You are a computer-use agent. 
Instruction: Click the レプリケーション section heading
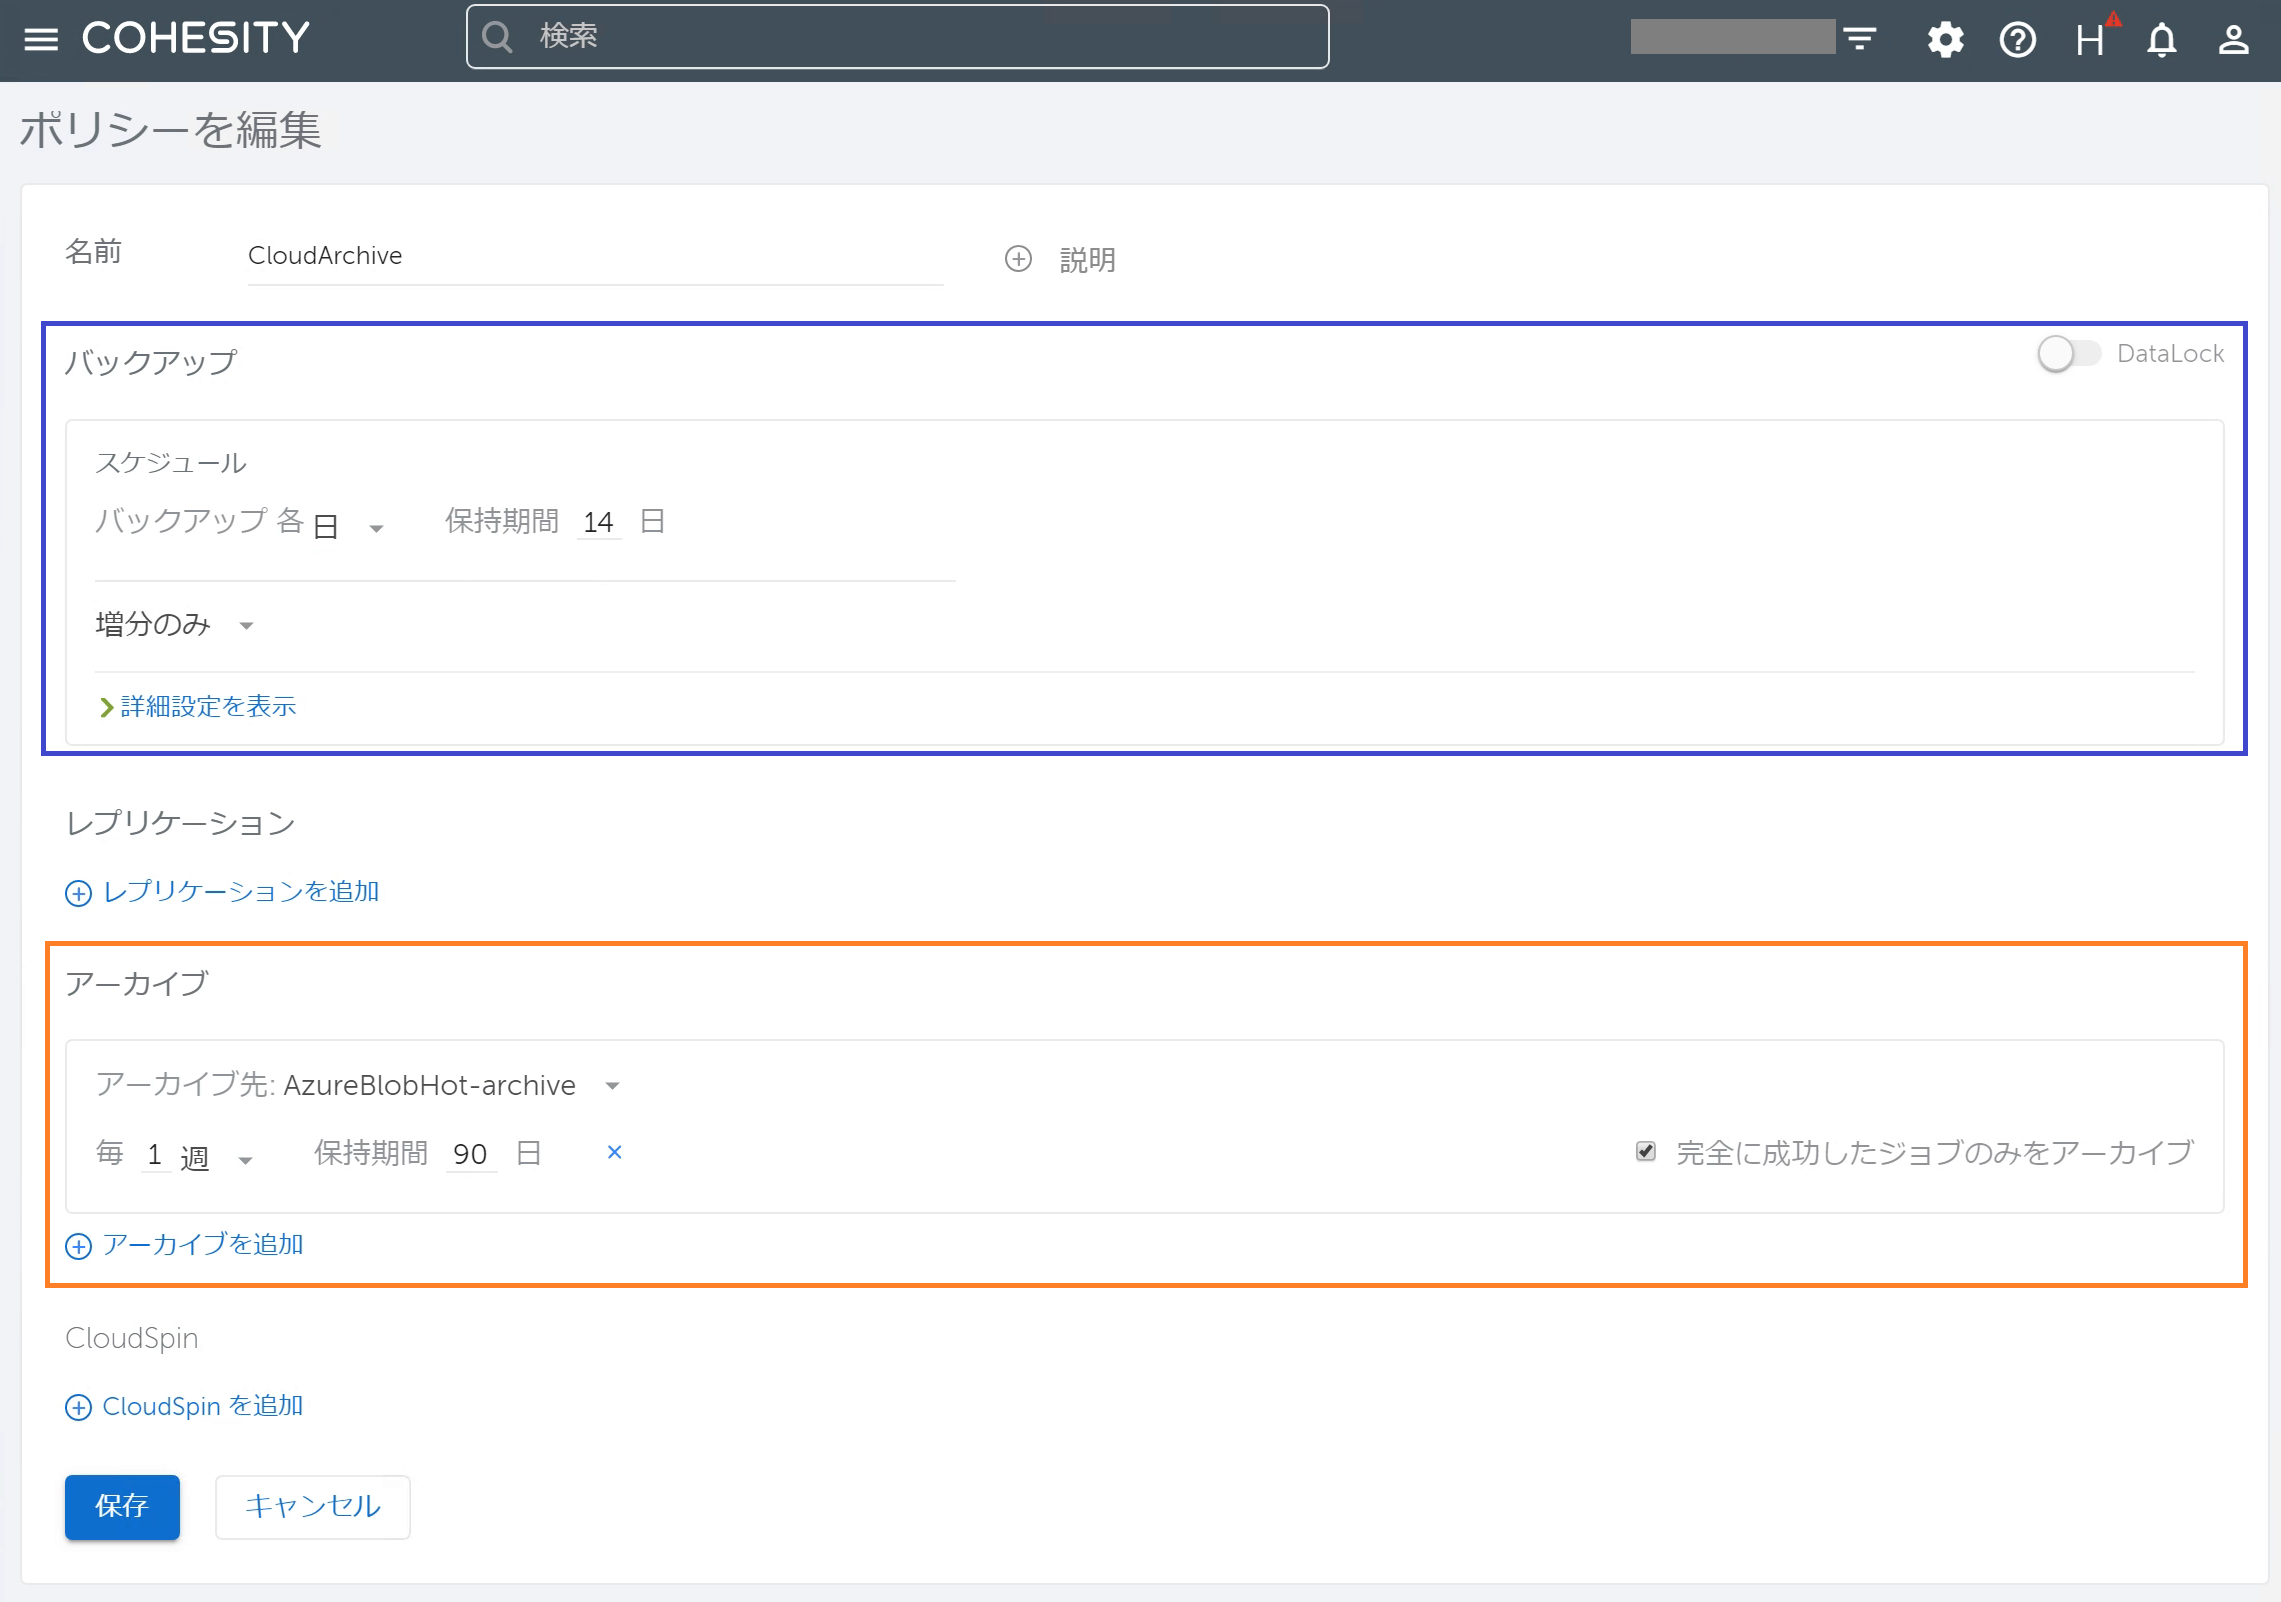[181, 824]
